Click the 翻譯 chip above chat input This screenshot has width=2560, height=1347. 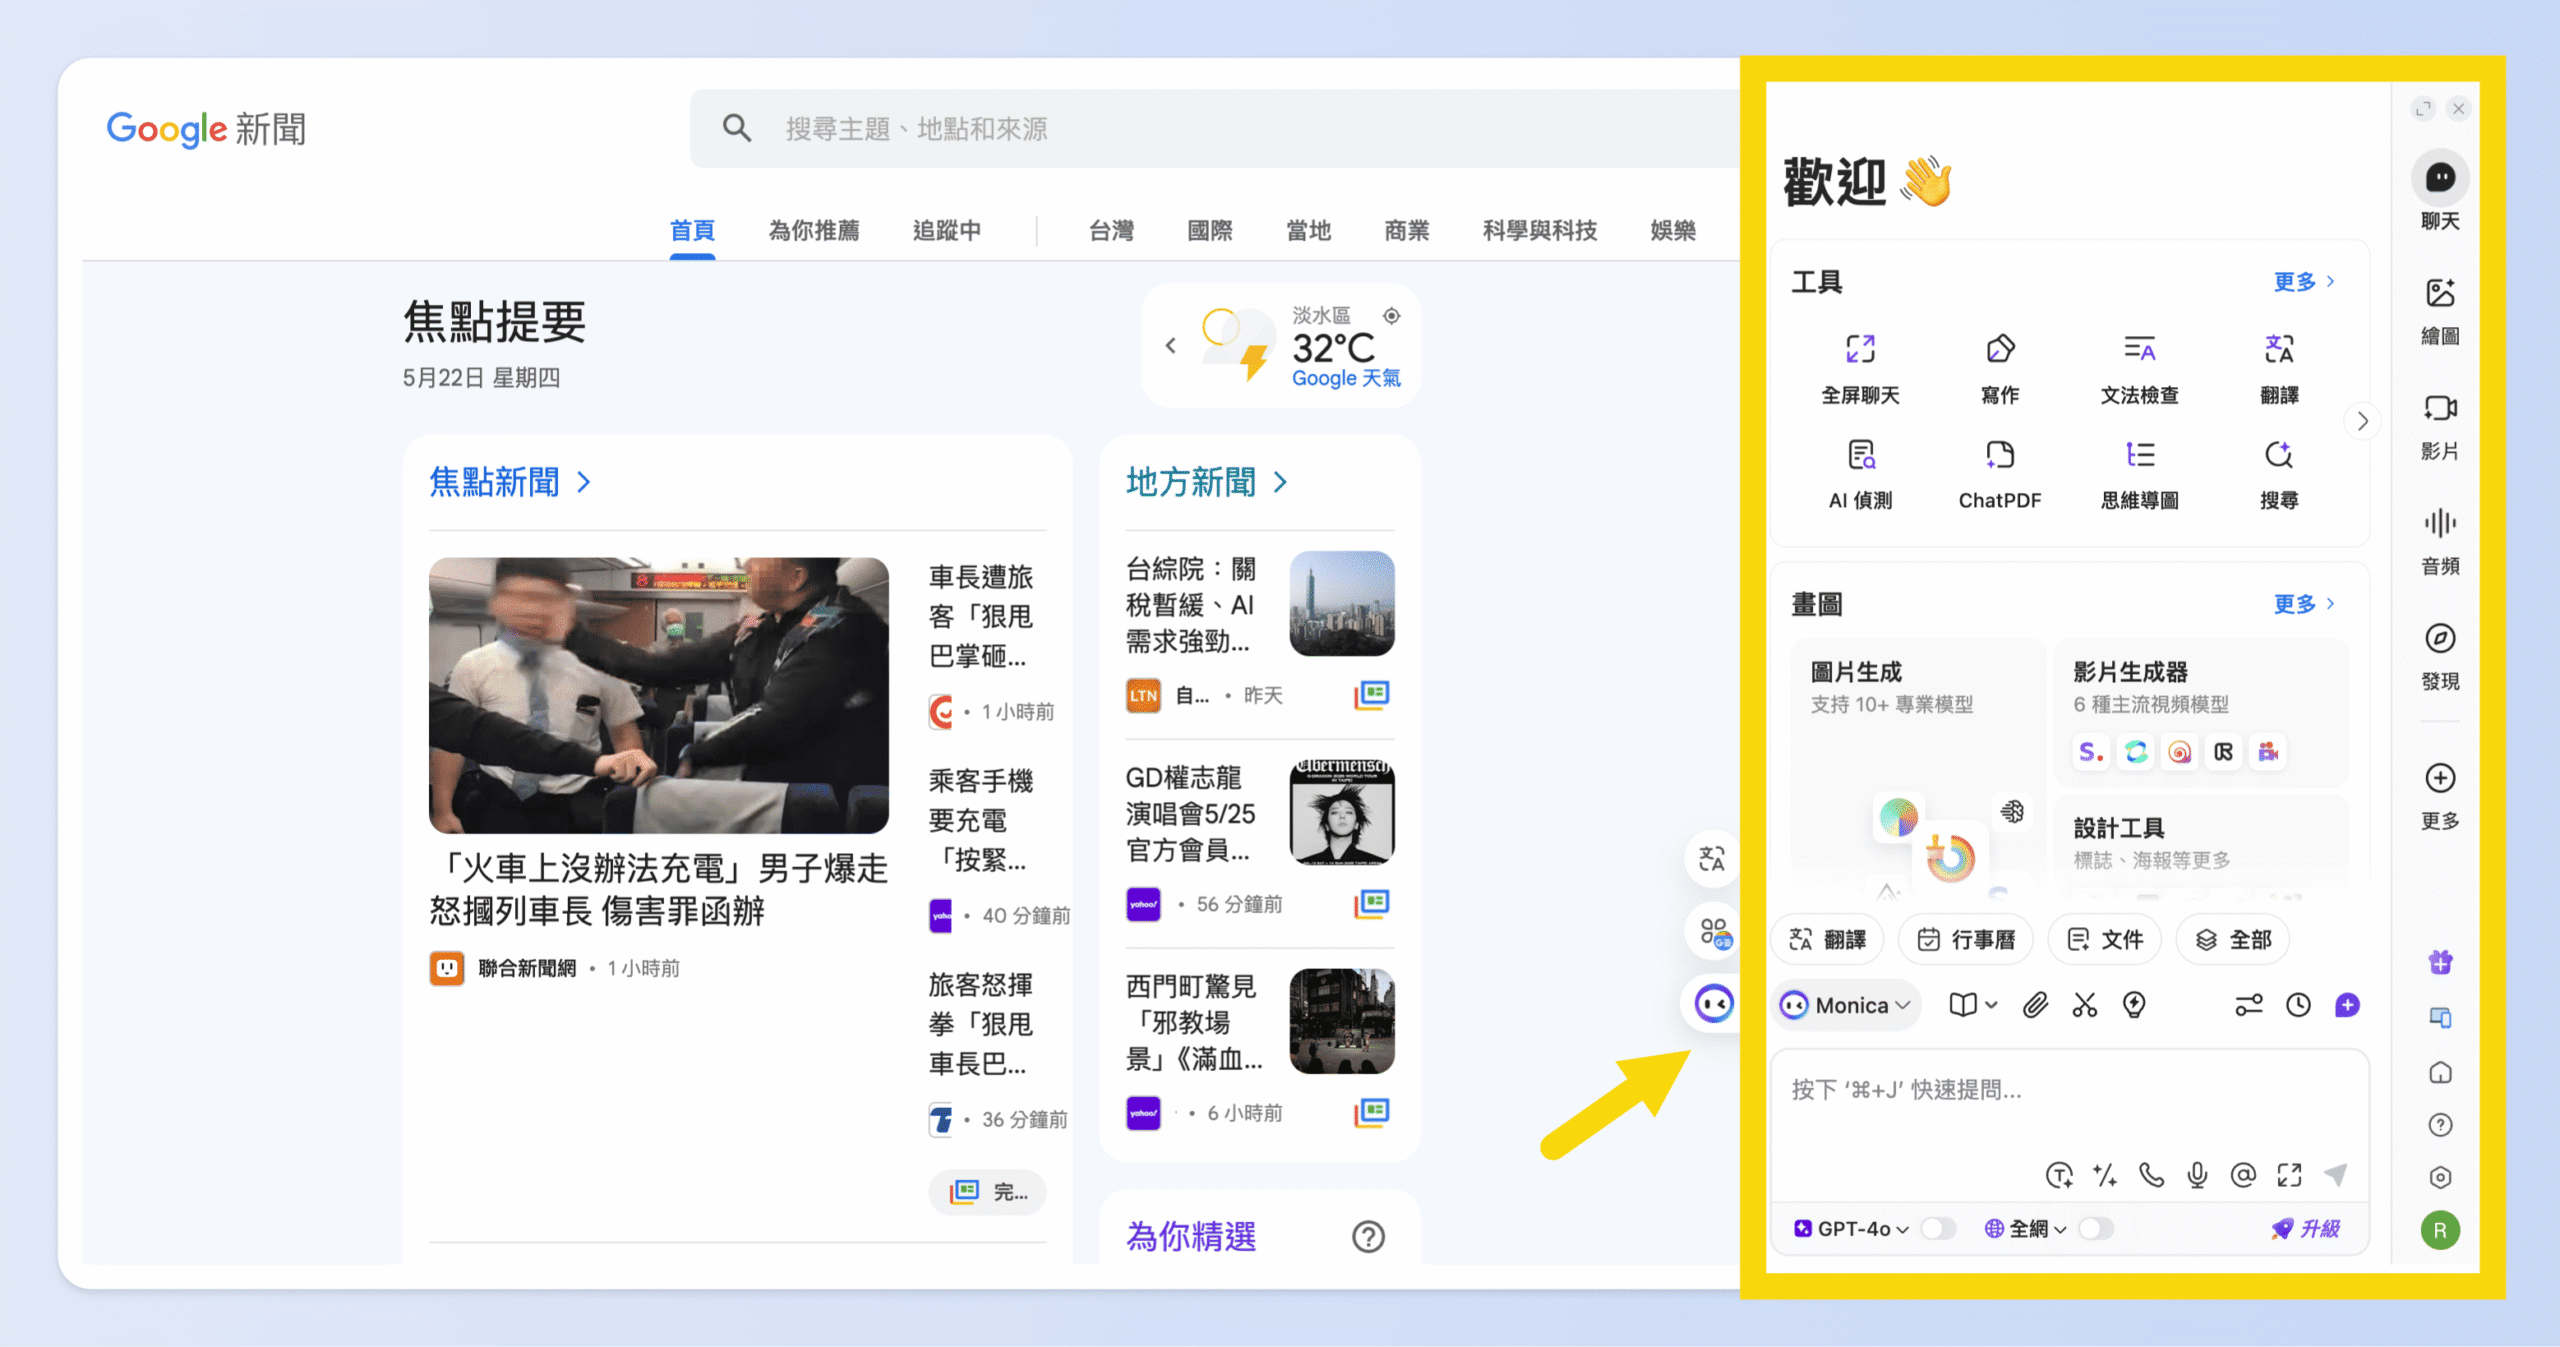point(1827,939)
